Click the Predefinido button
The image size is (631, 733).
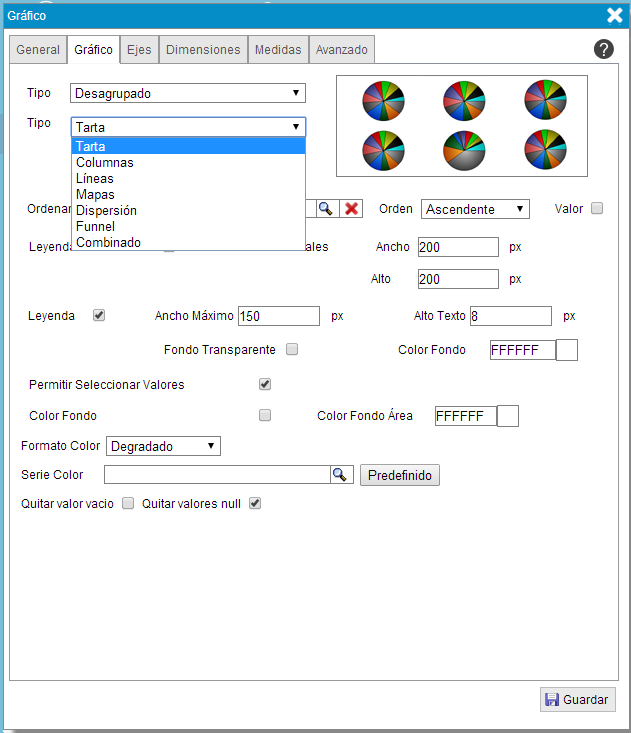399,475
